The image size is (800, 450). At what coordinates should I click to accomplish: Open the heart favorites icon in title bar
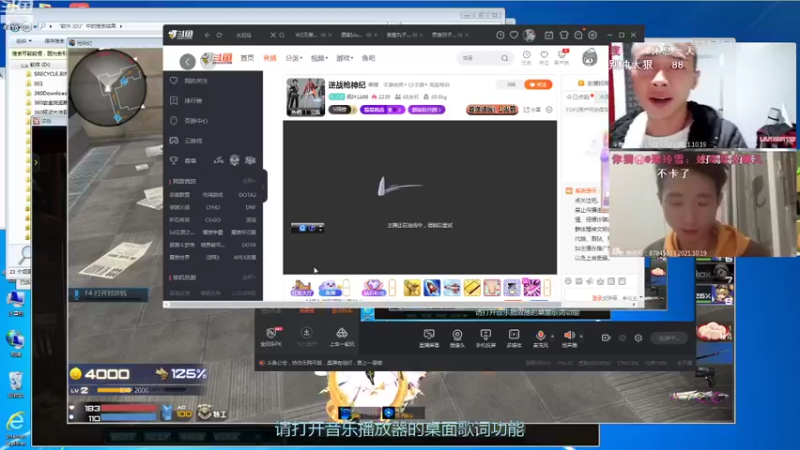coord(514,35)
